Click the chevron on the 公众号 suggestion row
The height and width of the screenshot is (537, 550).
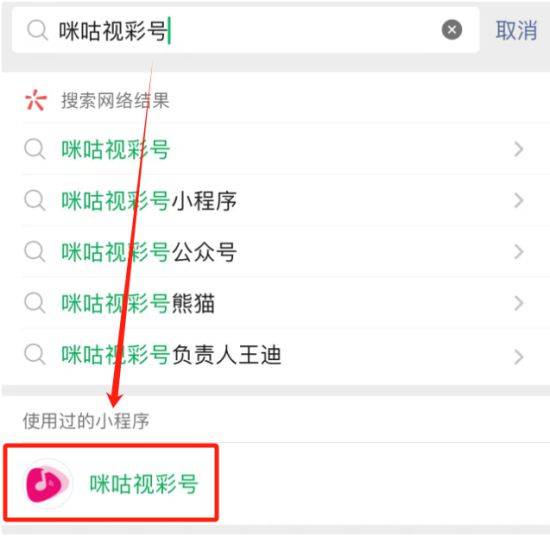[519, 252]
